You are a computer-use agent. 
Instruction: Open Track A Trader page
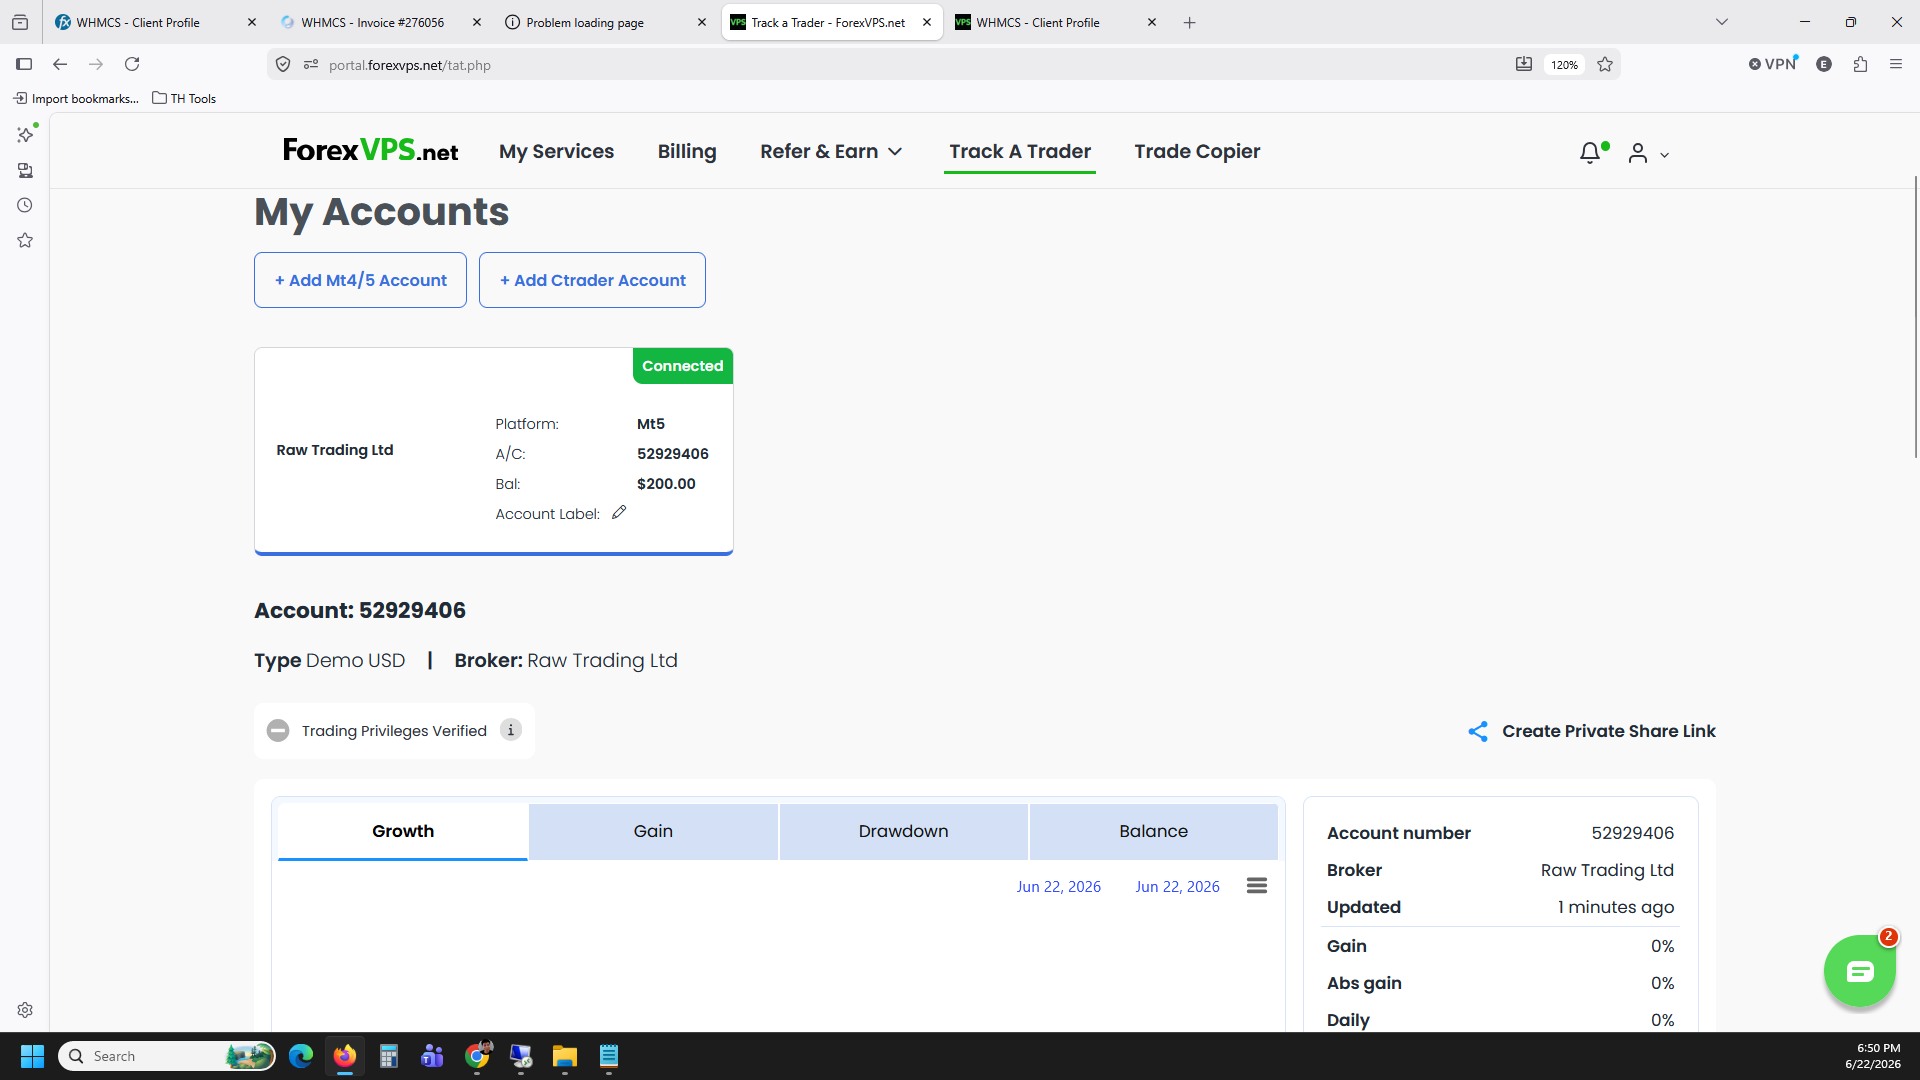1020,152
